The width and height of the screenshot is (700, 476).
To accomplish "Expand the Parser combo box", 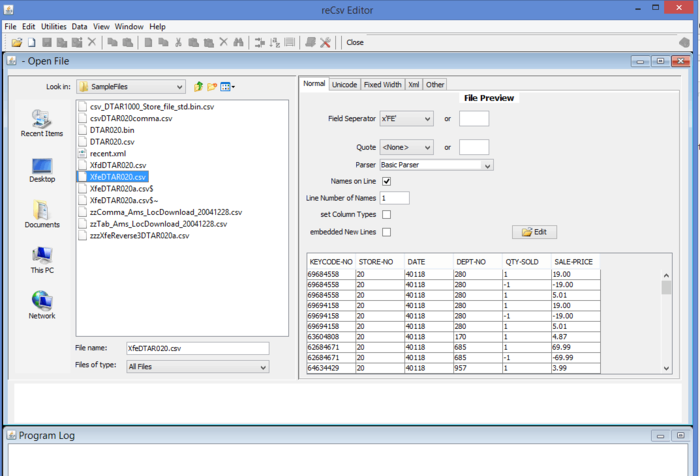I will 488,165.
